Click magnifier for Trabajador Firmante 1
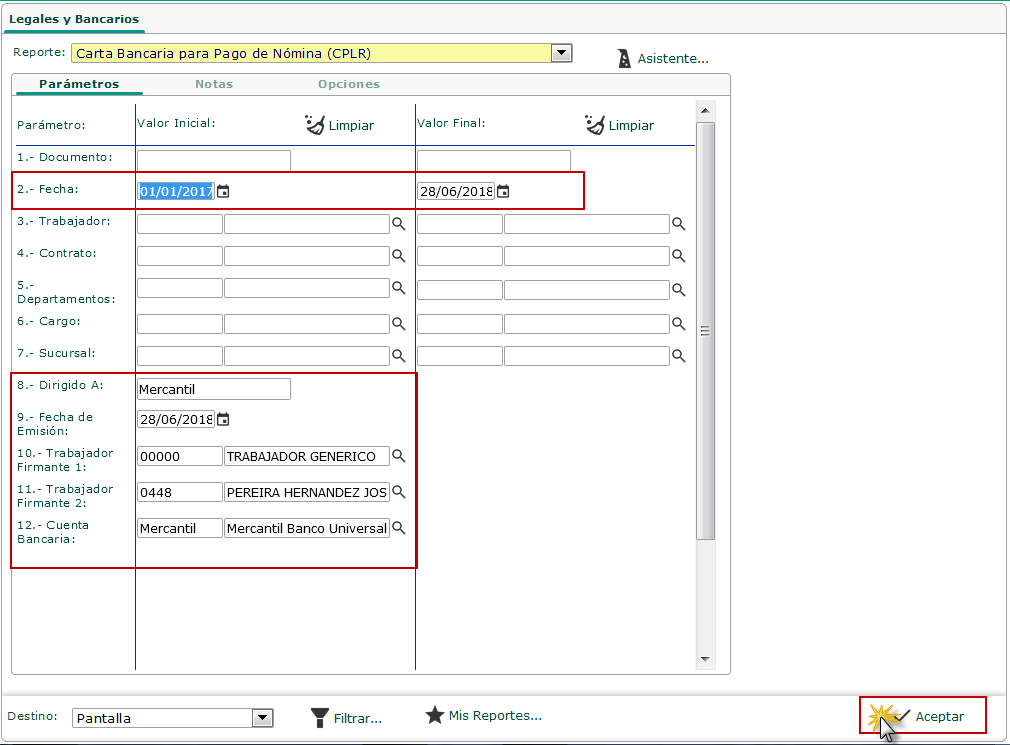The width and height of the screenshot is (1010, 745). [398, 456]
